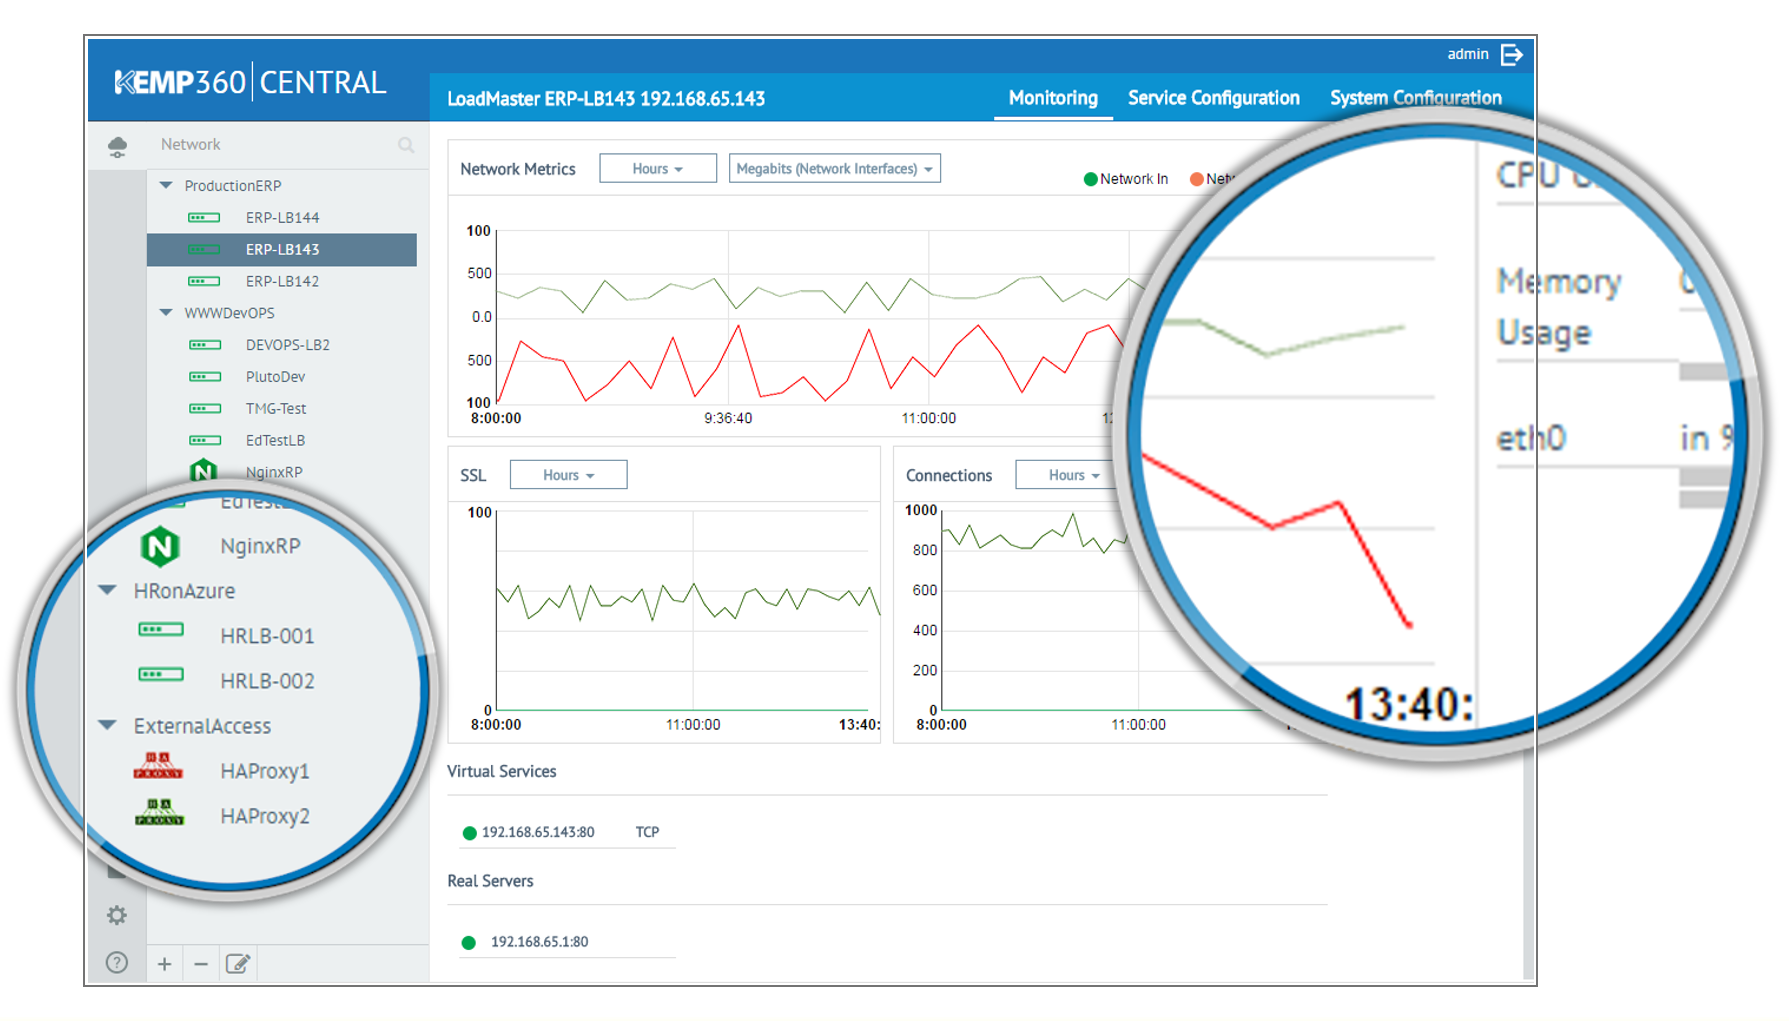
Task: Open settings gear icon in sidebar
Action: point(117,915)
